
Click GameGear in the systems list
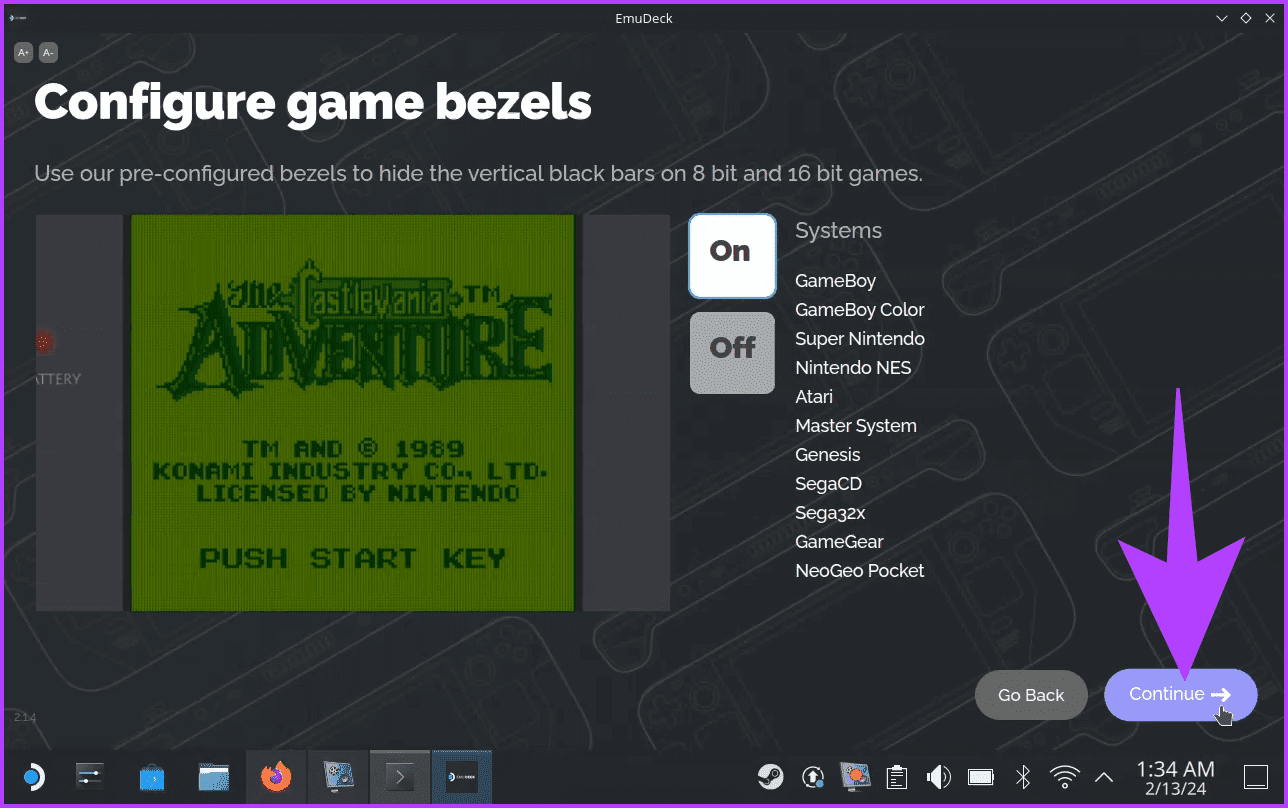click(x=839, y=542)
